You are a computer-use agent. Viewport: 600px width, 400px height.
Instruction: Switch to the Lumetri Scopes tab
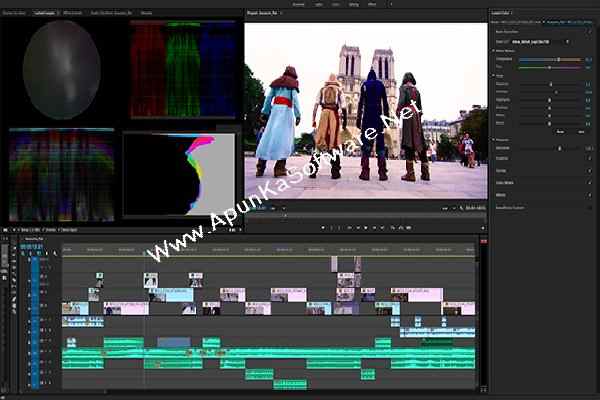pyautogui.click(x=45, y=13)
